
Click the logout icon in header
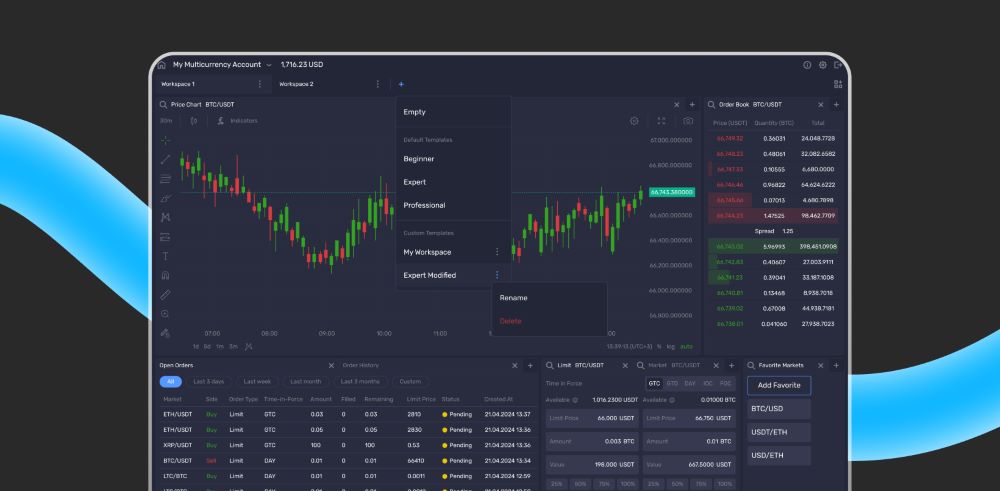point(838,65)
